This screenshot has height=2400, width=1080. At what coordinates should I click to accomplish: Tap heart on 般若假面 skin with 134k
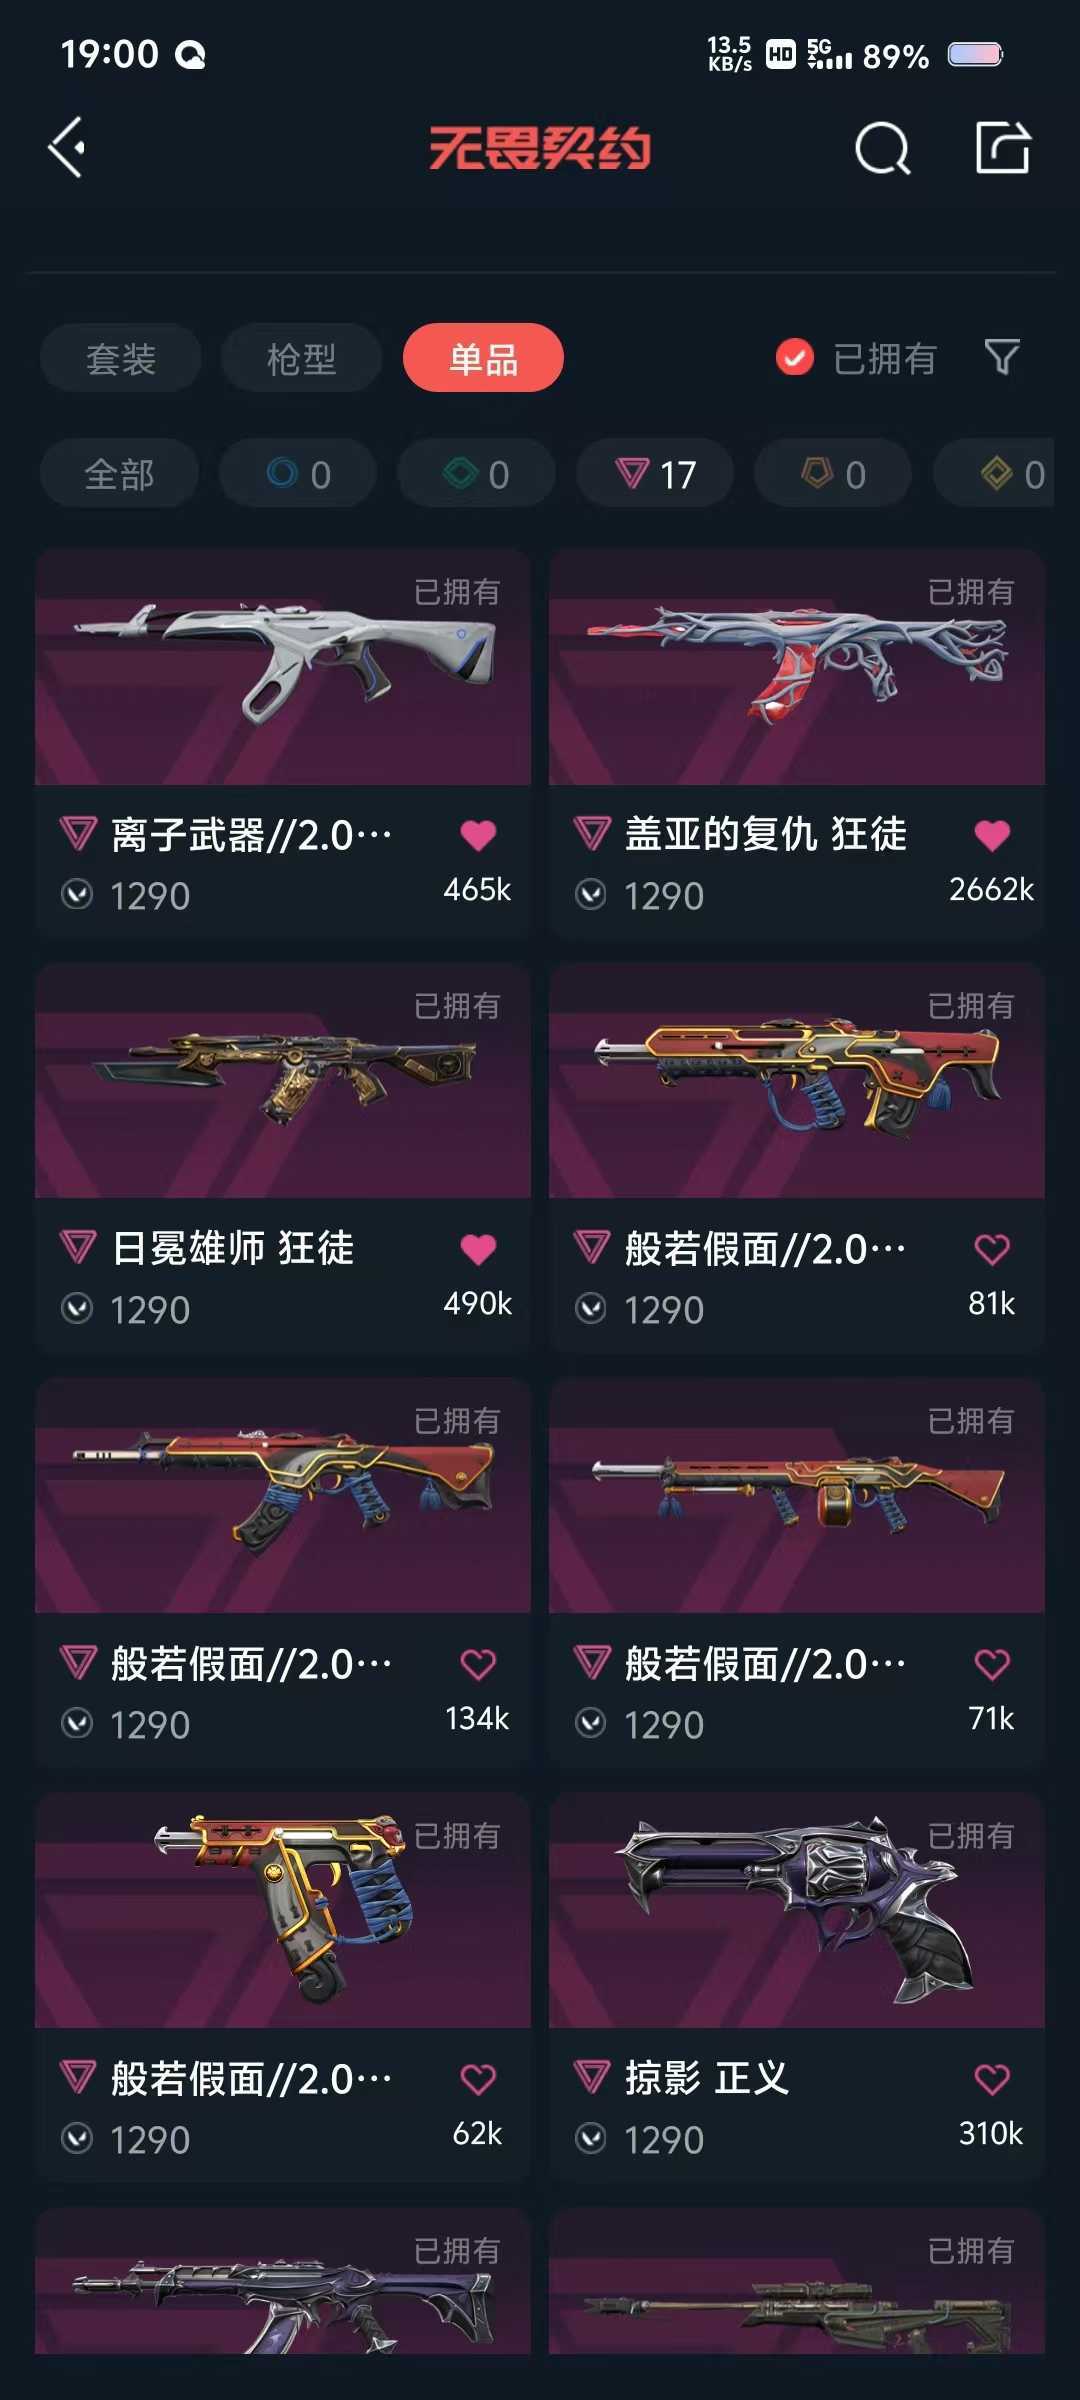coord(478,1664)
